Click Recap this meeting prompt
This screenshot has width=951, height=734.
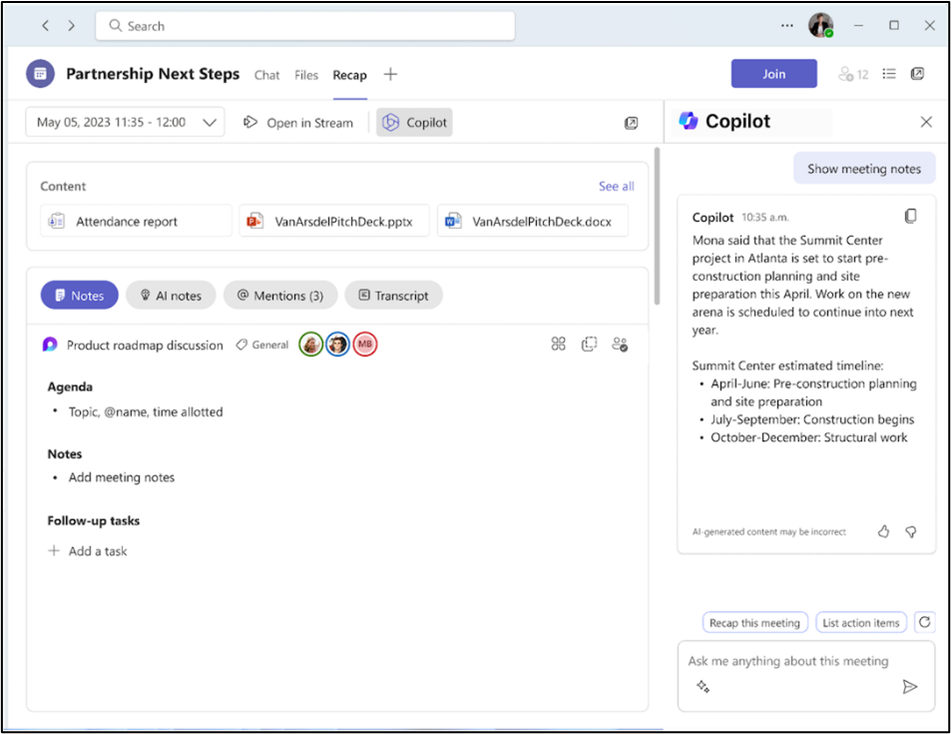coord(755,622)
